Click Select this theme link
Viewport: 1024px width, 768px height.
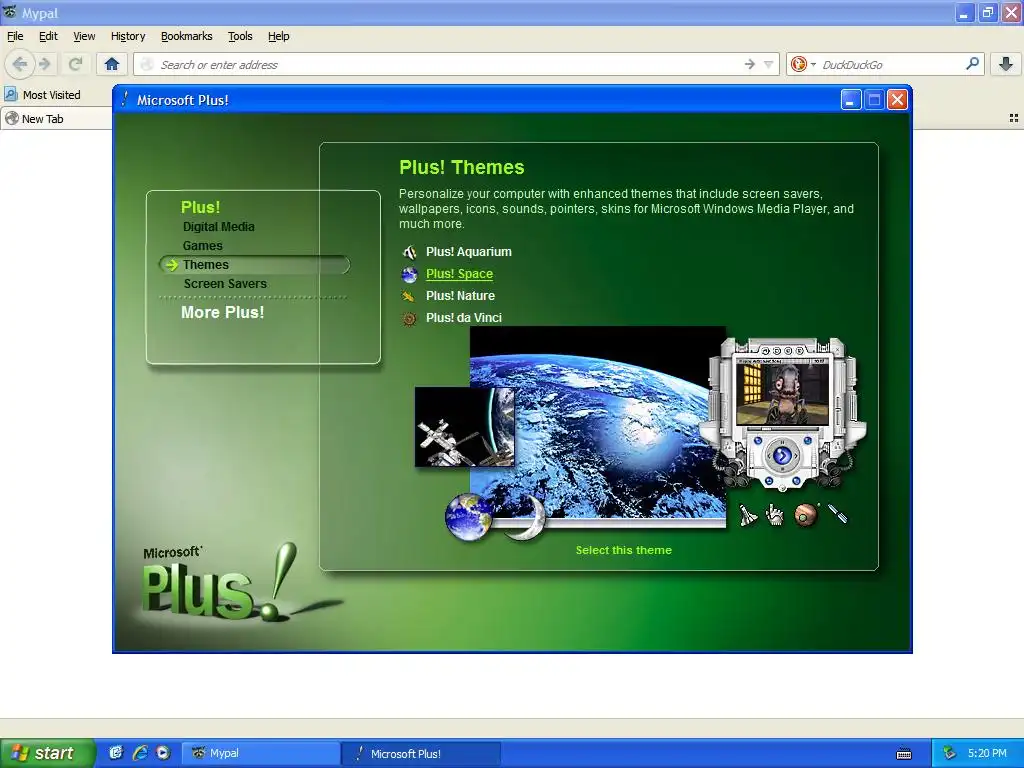coord(624,550)
